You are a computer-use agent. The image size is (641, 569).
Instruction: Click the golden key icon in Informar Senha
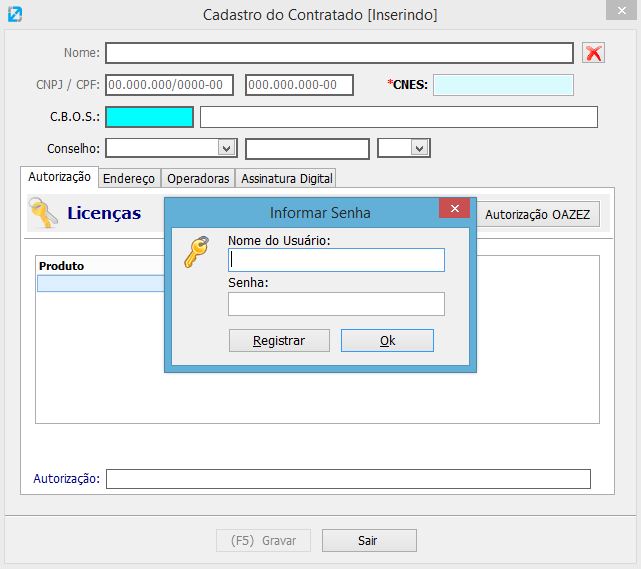tap(197, 251)
